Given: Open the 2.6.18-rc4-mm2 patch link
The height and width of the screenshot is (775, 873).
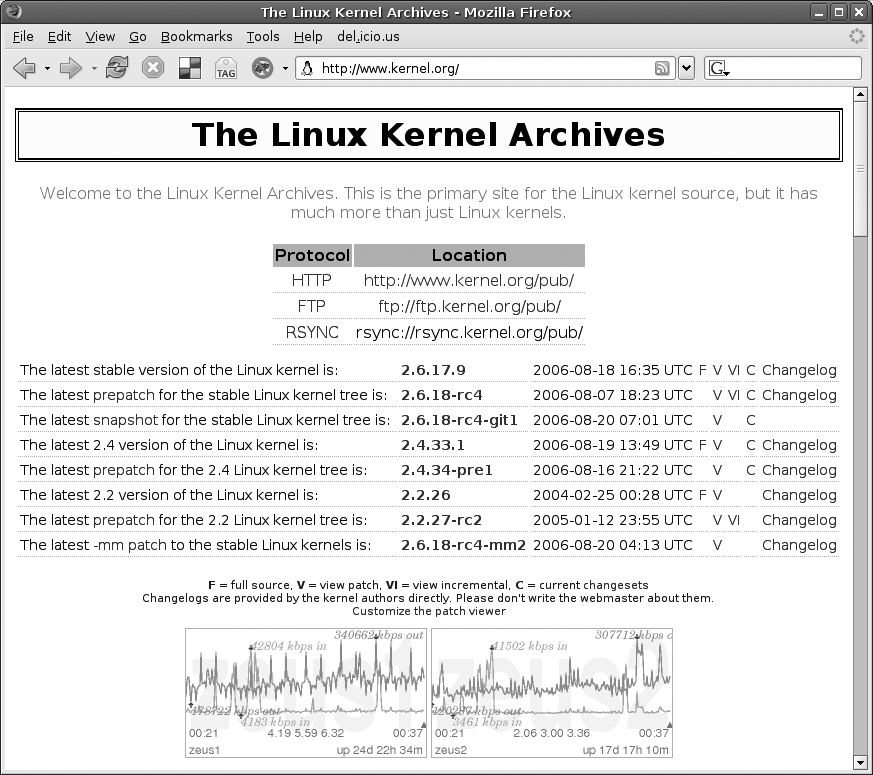Looking at the screenshot, I should 463,546.
